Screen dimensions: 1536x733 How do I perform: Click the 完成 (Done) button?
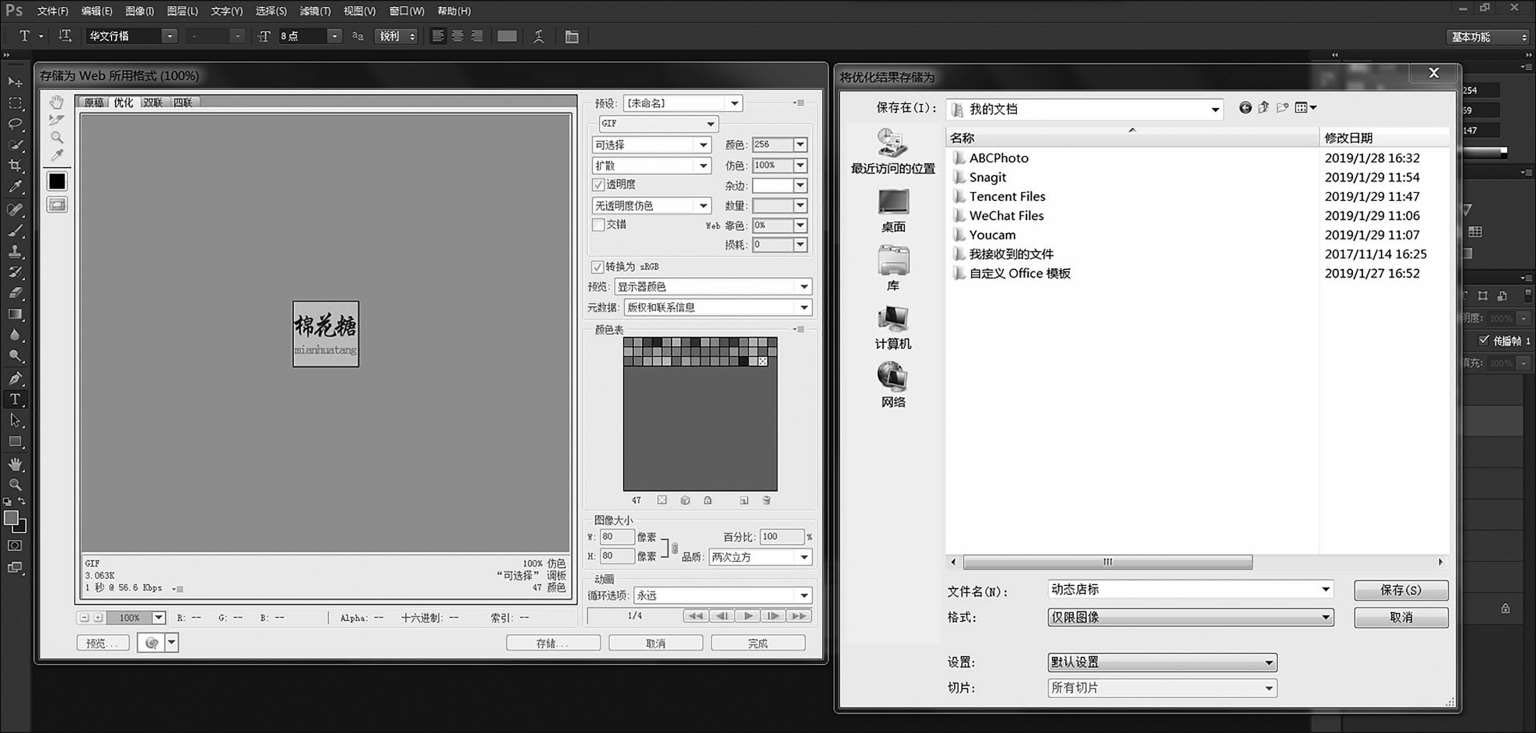tap(758, 643)
